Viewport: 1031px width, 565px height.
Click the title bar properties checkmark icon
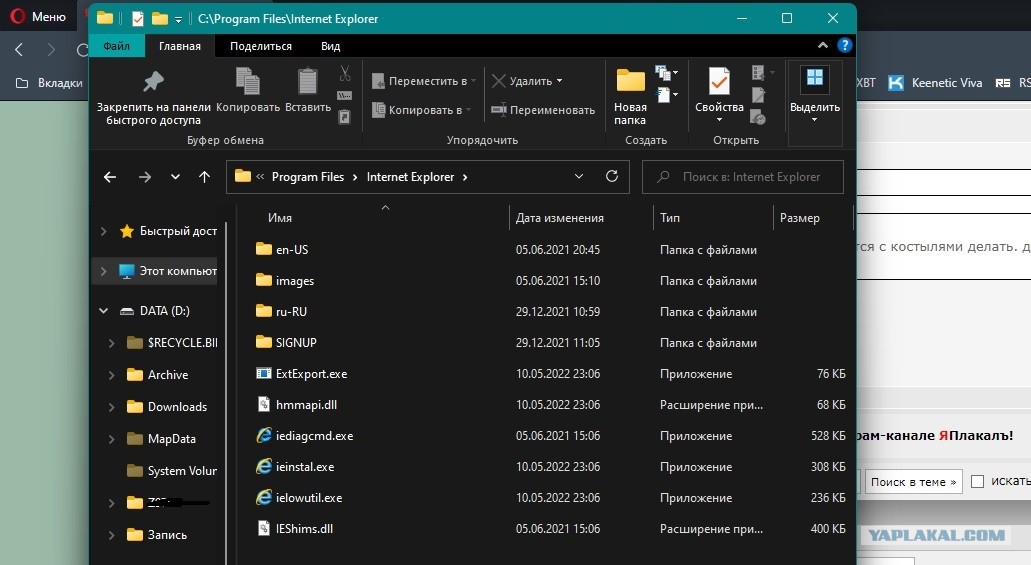pos(137,18)
